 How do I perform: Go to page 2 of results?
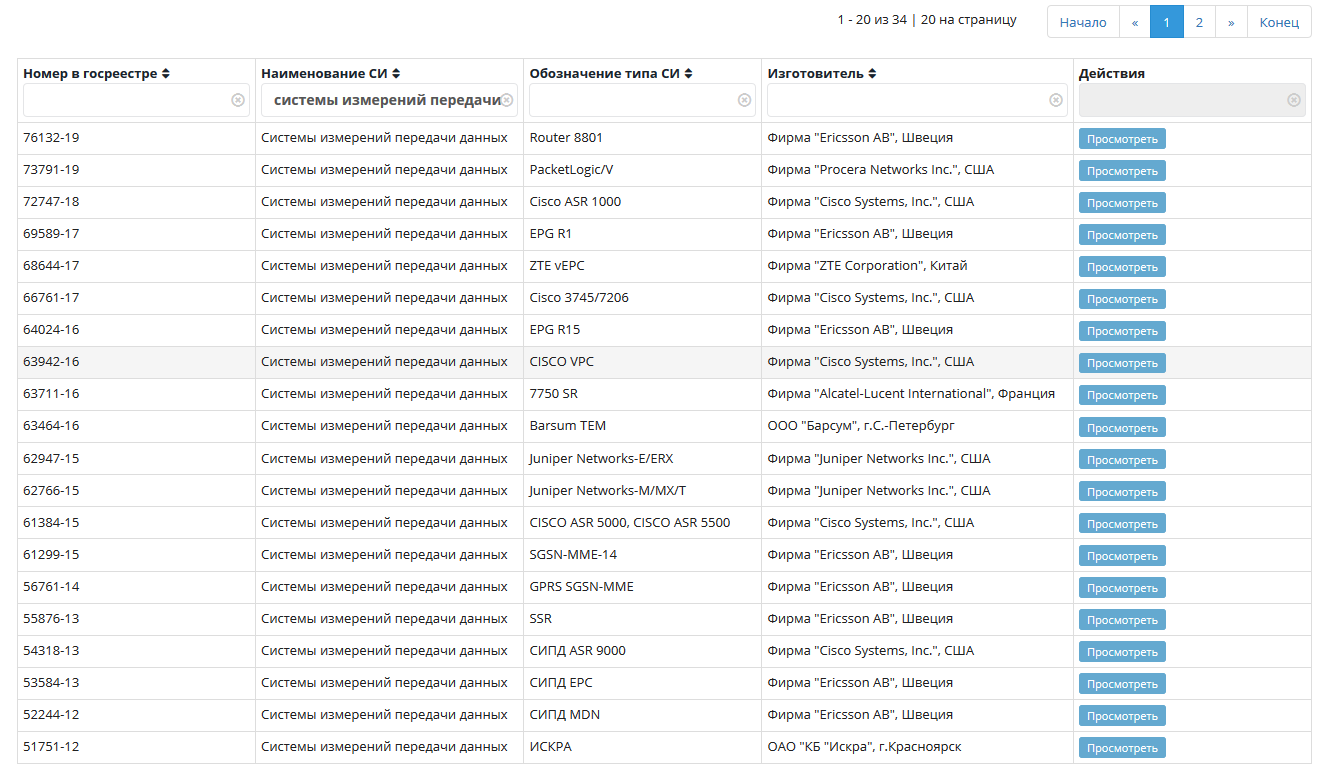[x=1199, y=22]
